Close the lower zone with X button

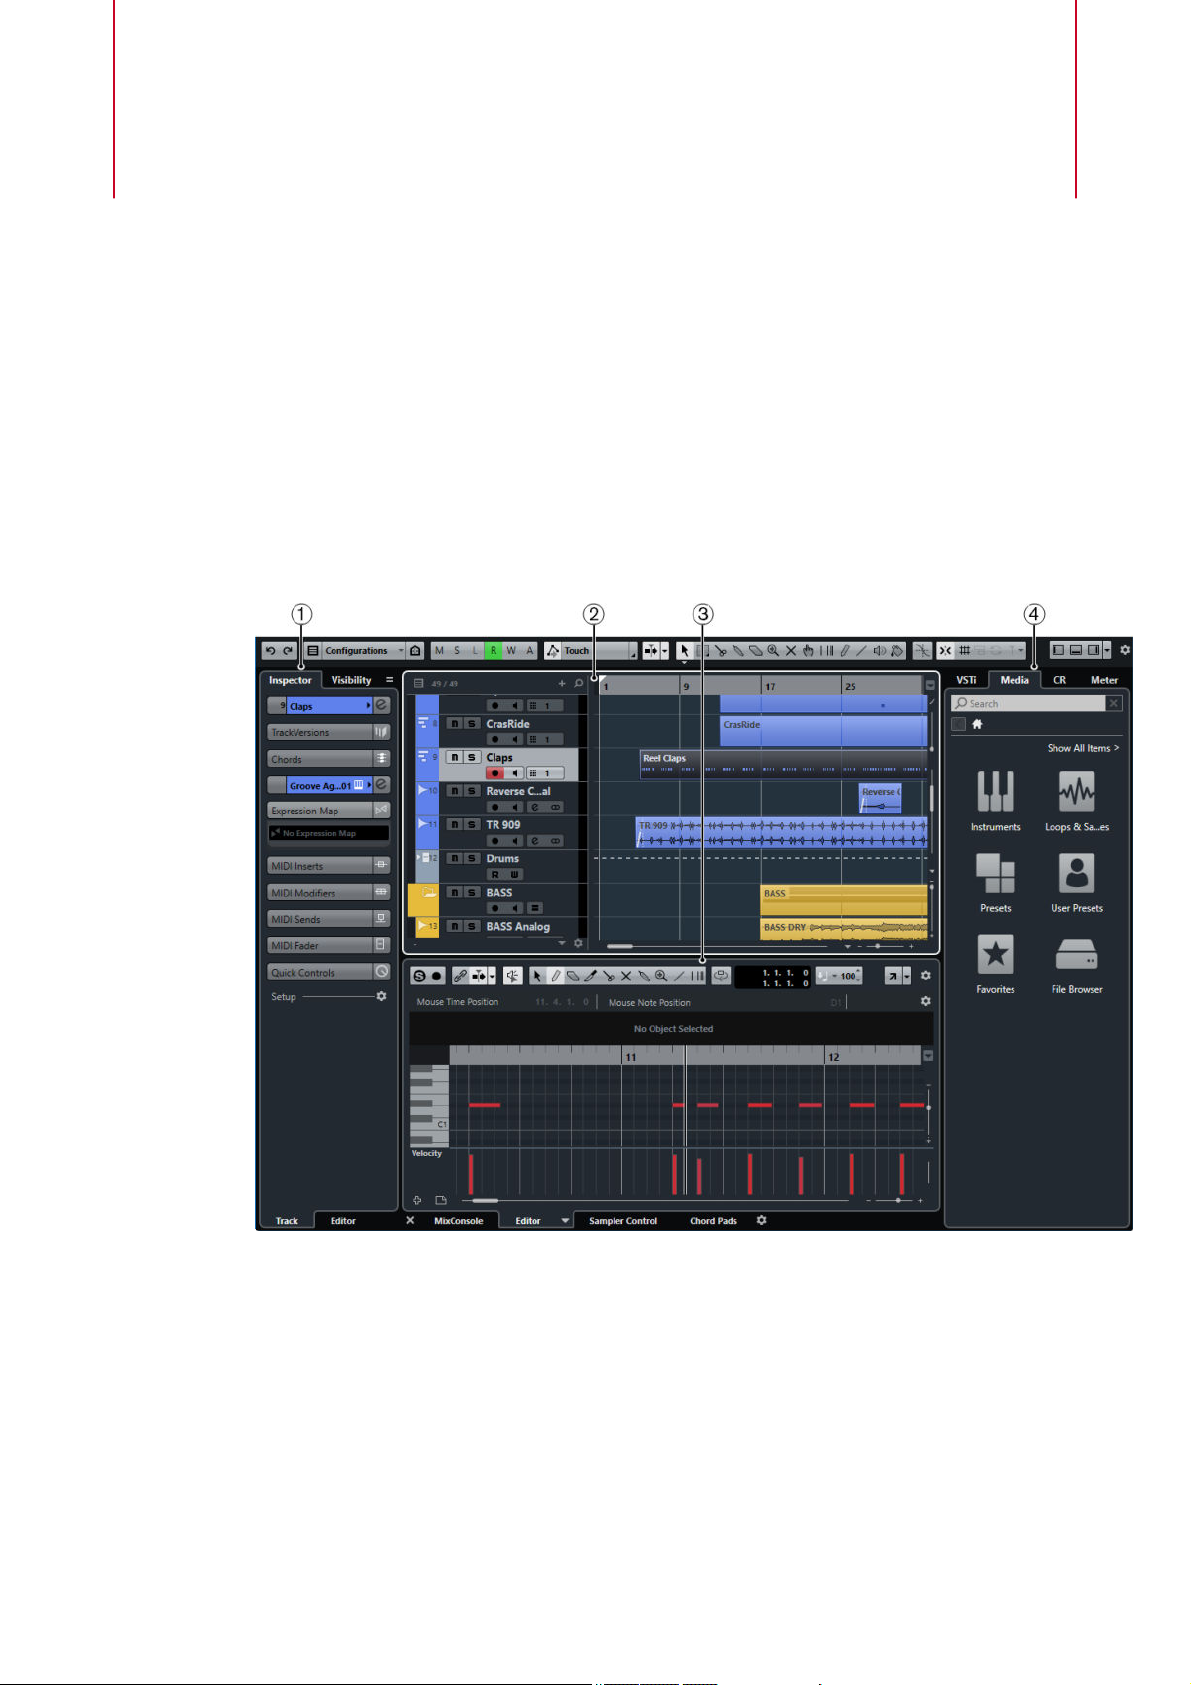[410, 1221]
